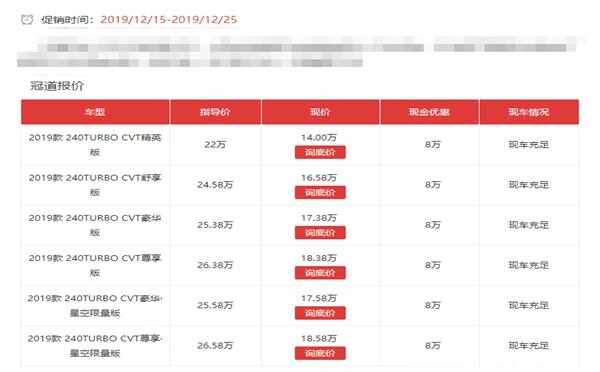Click 询底价 button under 16.58万
This screenshot has height=372, width=600.
coord(320,193)
